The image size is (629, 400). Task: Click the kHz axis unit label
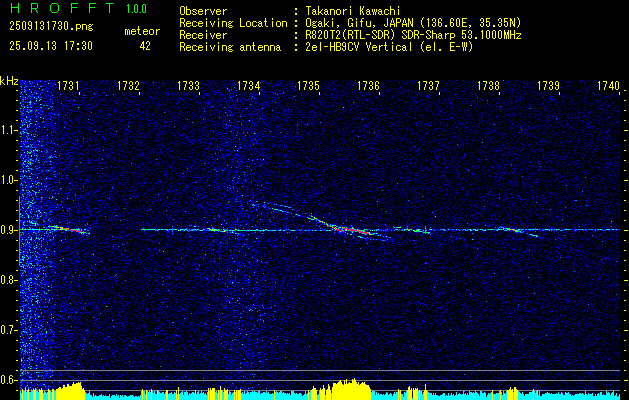coord(10,81)
